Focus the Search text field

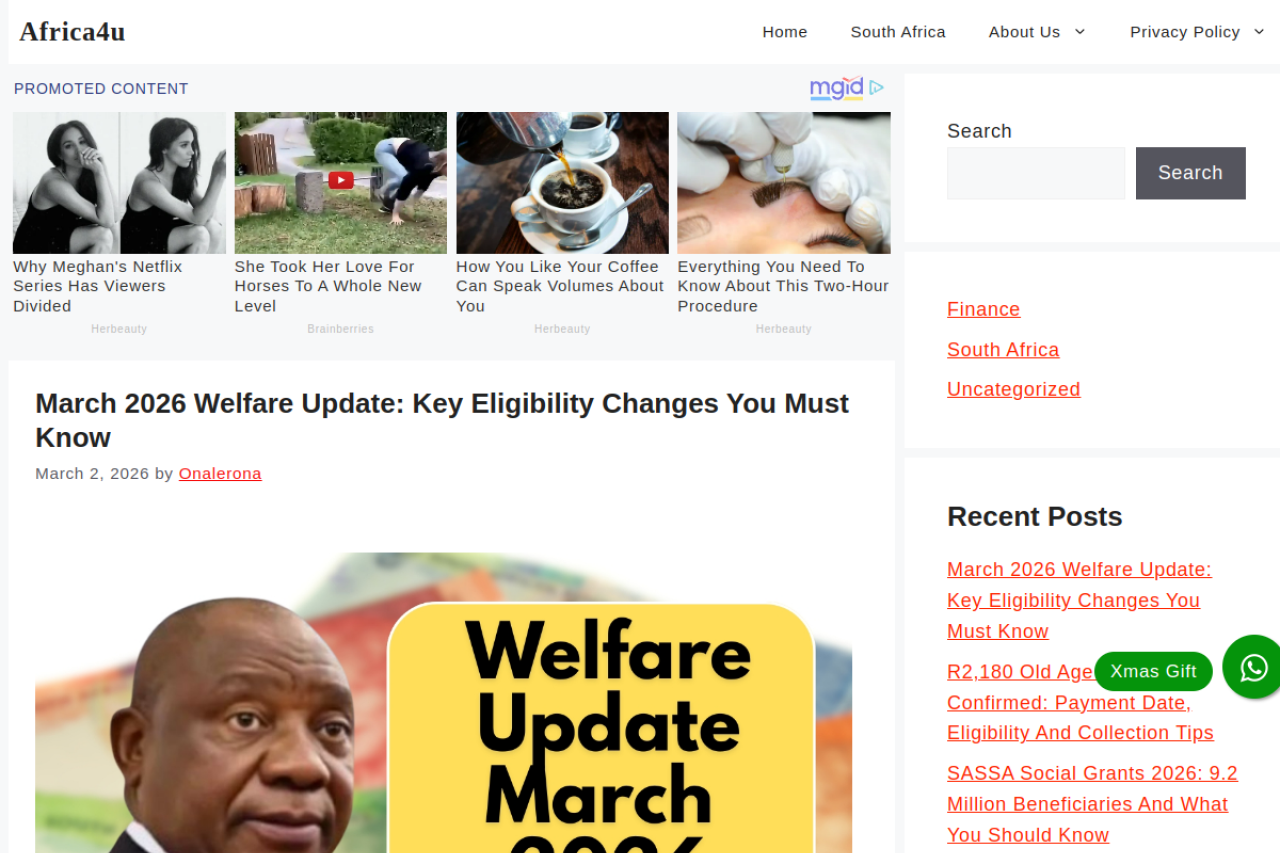coord(1036,173)
